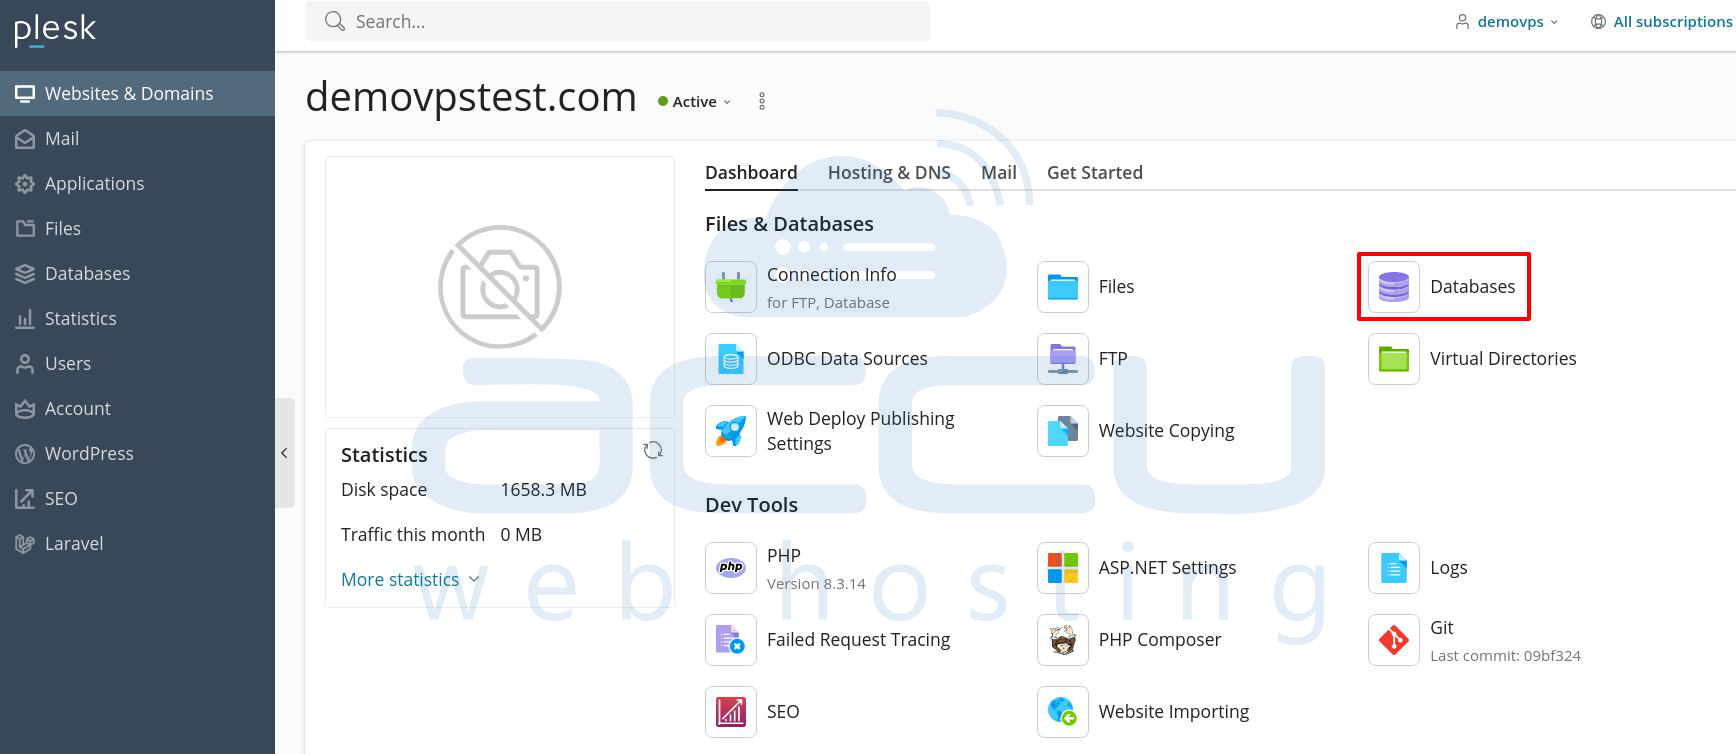This screenshot has width=1736, height=754.
Task: Click the plesk logo
Action: pyautogui.click(x=55, y=30)
